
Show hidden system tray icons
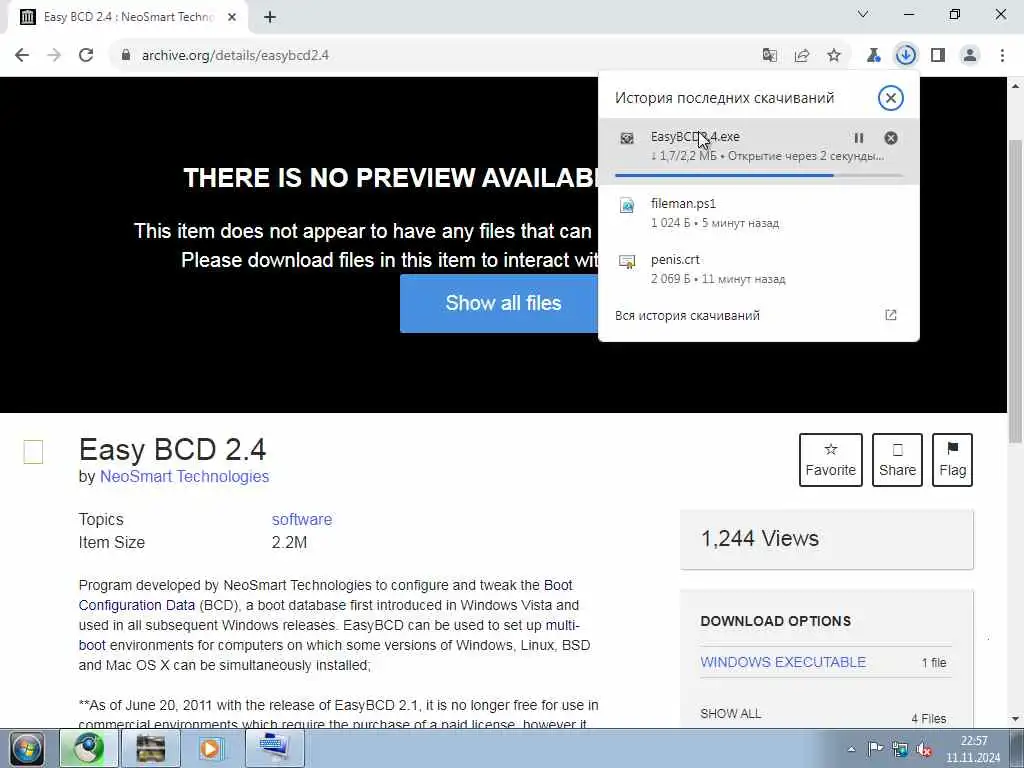[x=851, y=749]
